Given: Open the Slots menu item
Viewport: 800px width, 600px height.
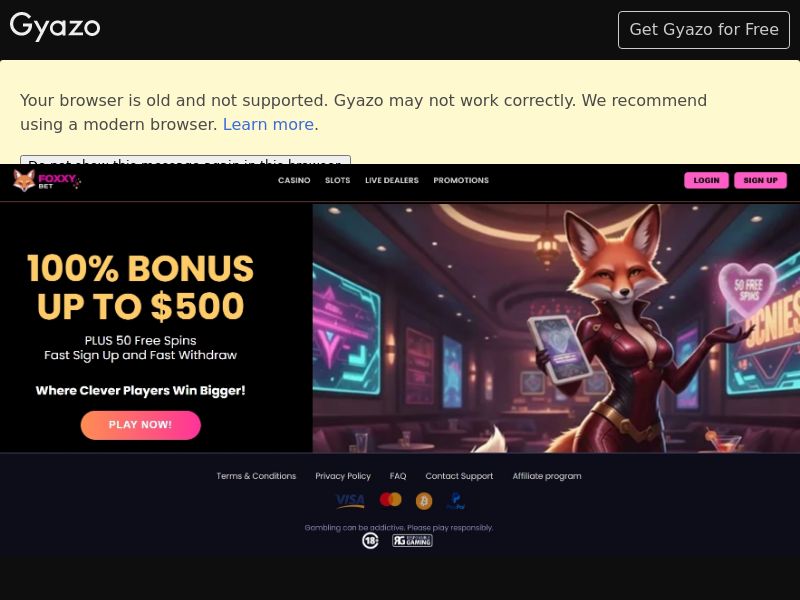Looking at the screenshot, I should point(338,180).
